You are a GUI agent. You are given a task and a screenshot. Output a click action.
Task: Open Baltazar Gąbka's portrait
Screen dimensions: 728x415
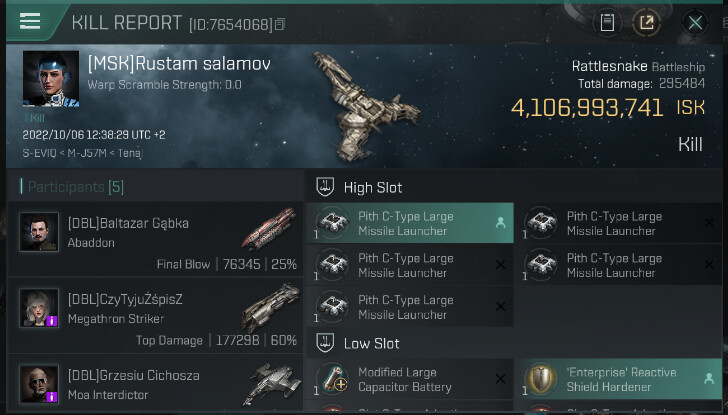coord(39,232)
